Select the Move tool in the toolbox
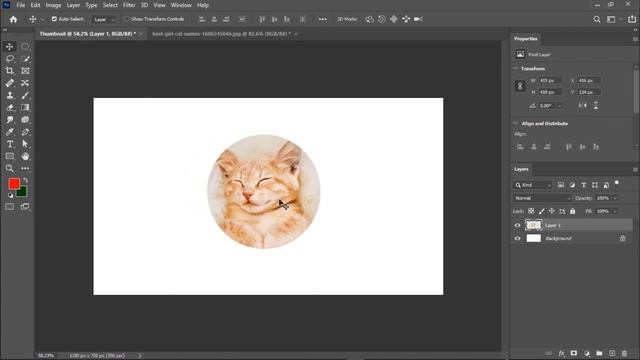The width and height of the screenshot is (640, 360). (9, 47)
